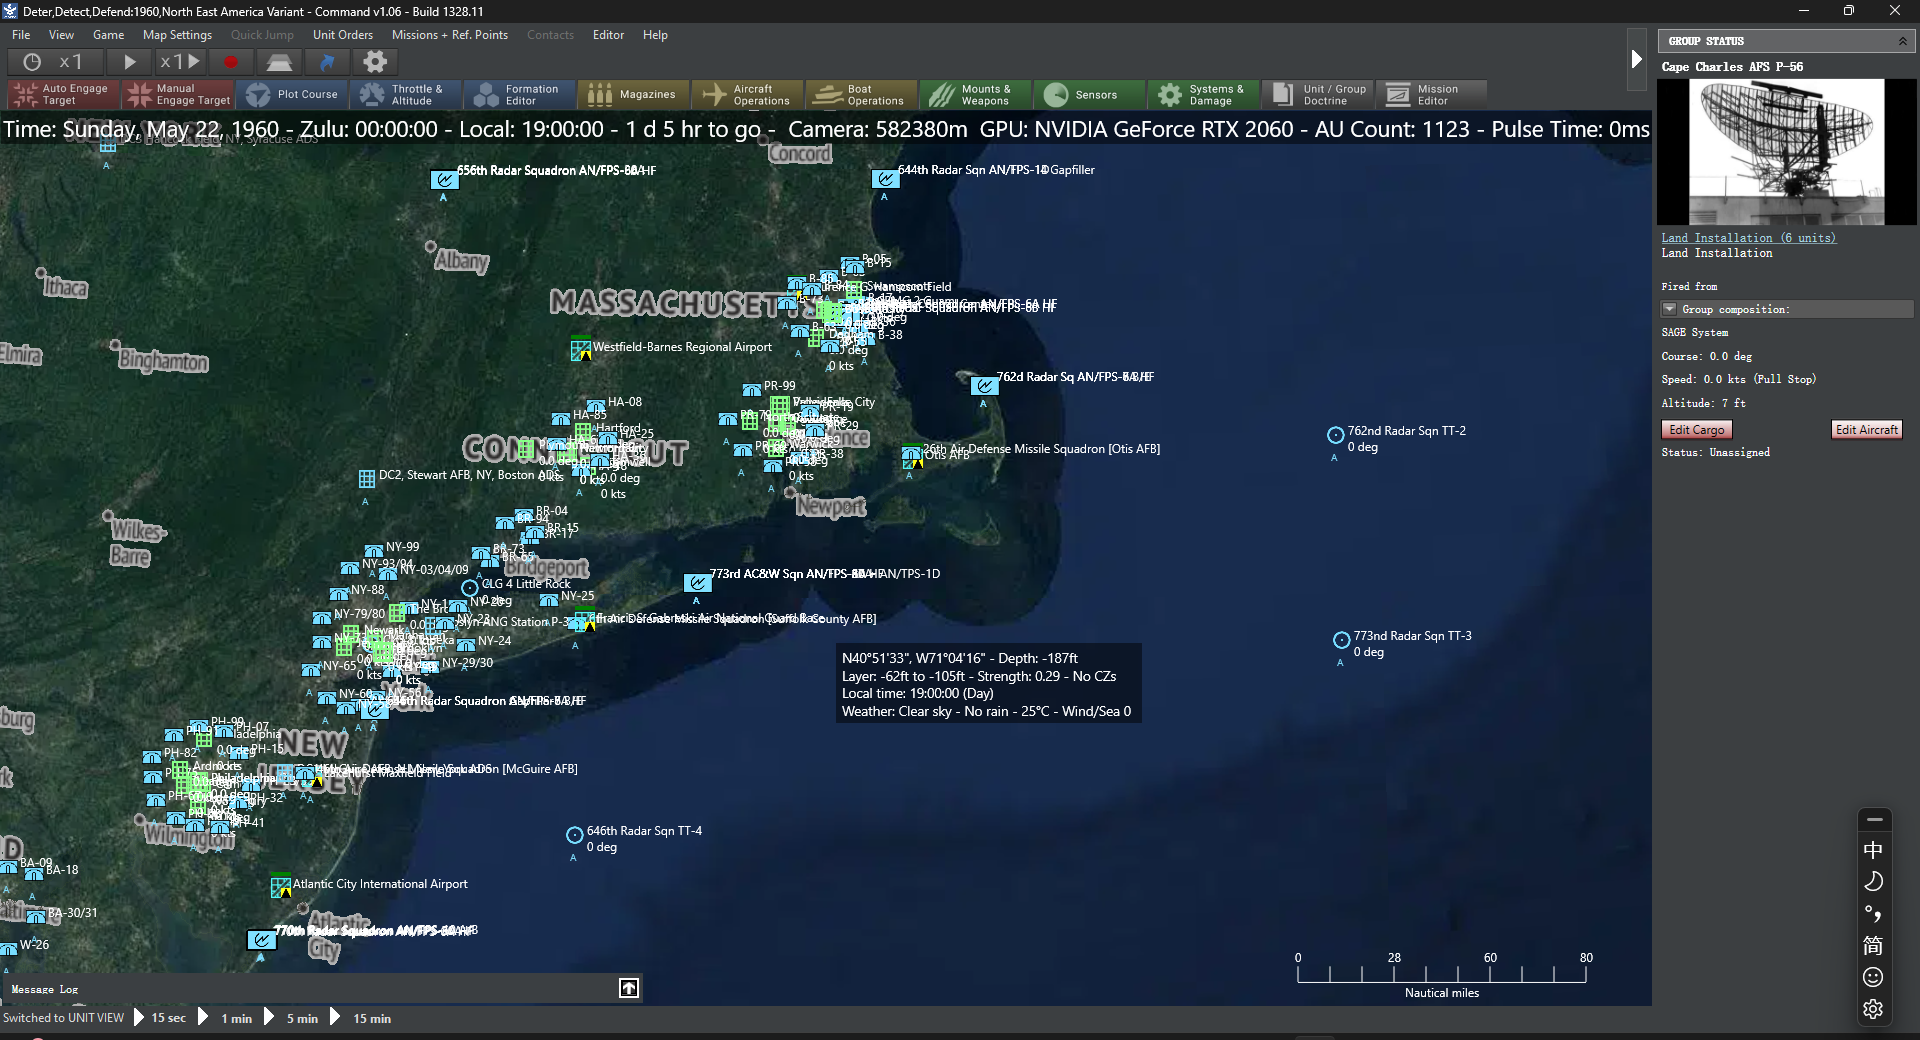
Task: Click the Message Log label
Action: click(45, 989)
